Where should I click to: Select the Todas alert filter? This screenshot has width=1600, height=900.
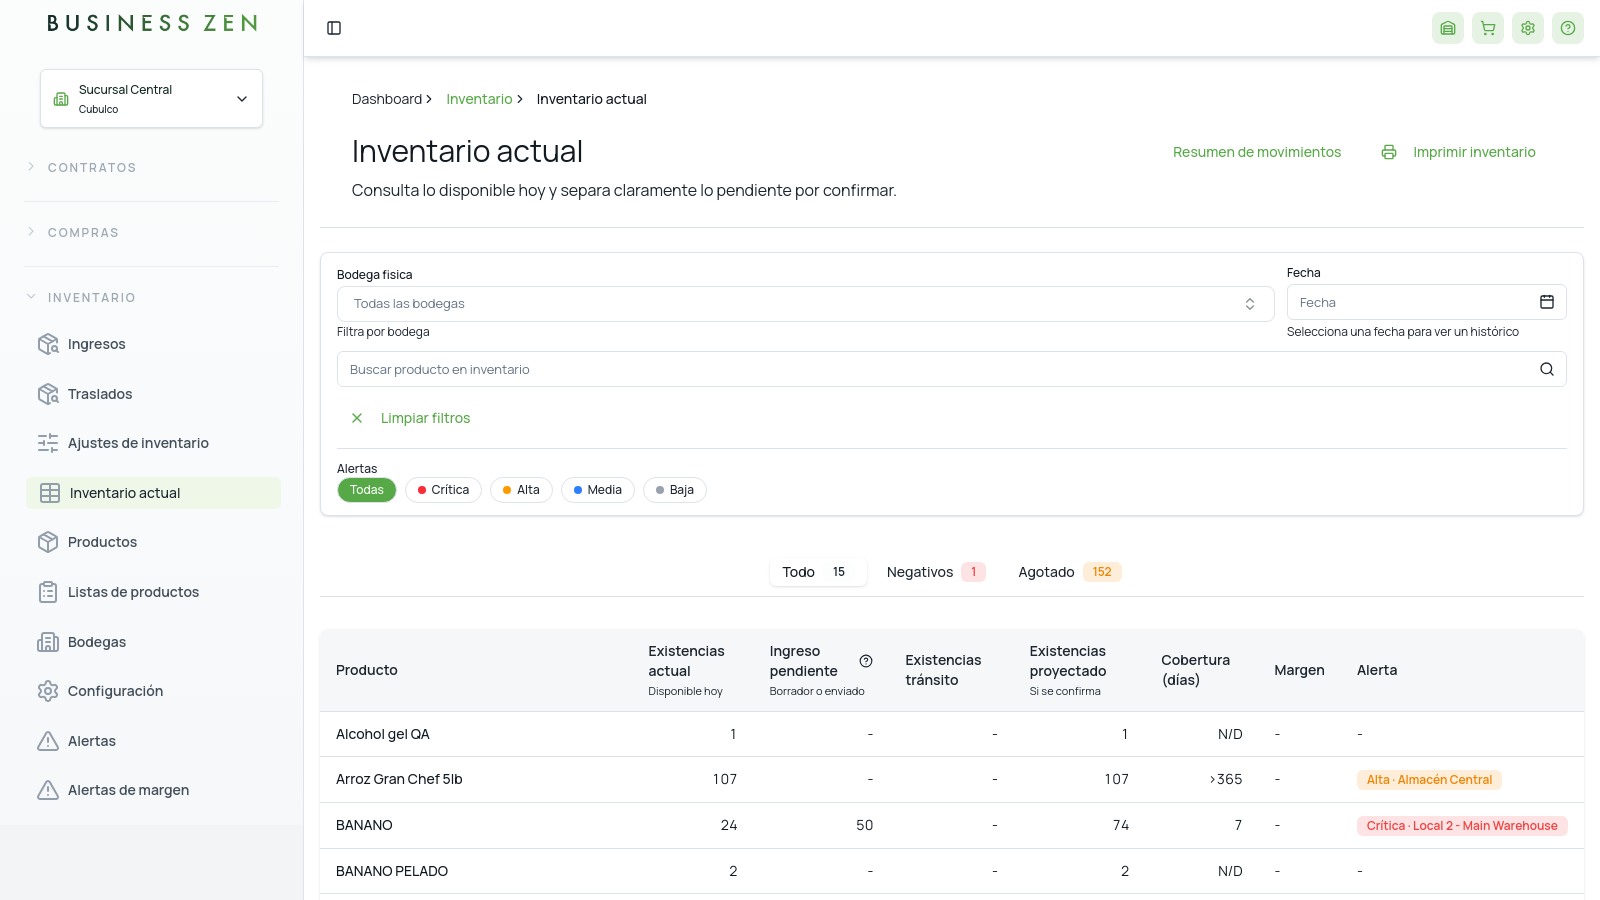coord(367,490)
